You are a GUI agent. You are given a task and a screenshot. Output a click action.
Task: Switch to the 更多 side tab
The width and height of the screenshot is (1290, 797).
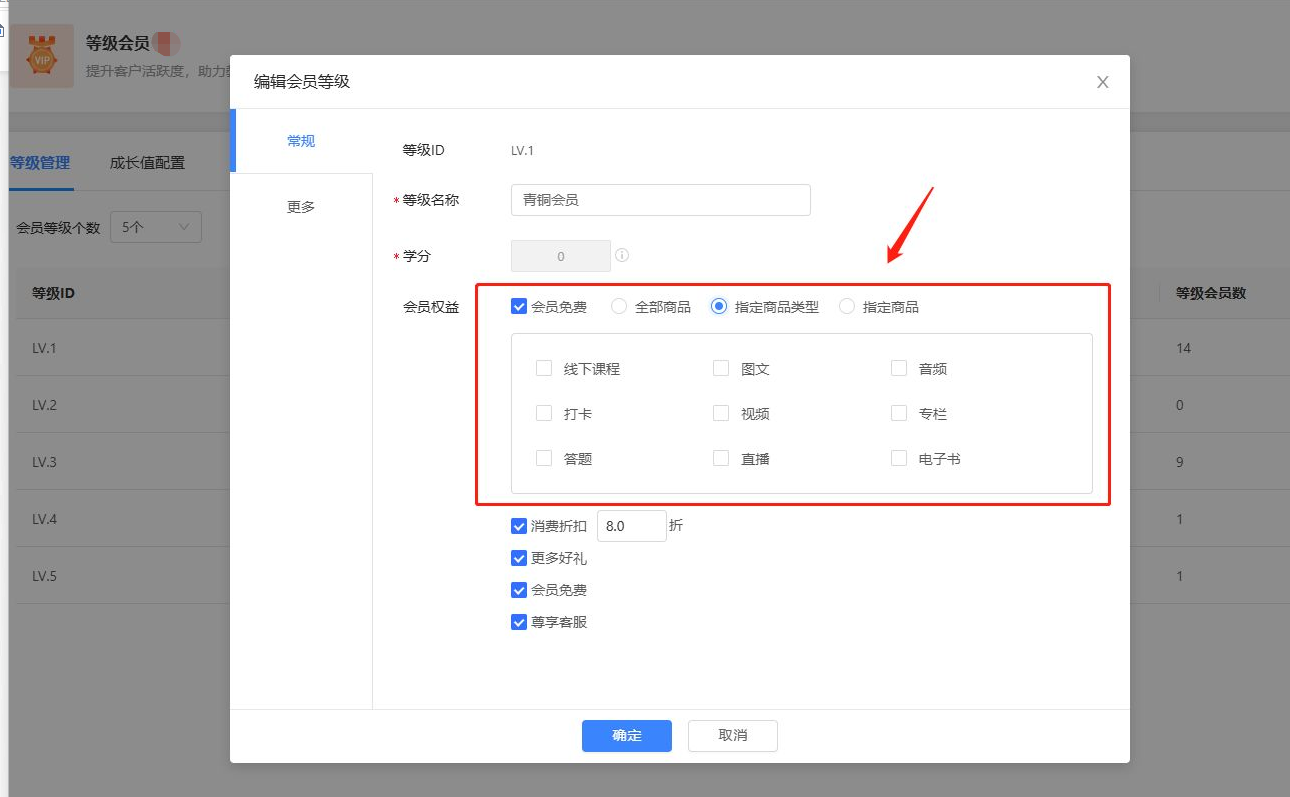pos(301,206)
